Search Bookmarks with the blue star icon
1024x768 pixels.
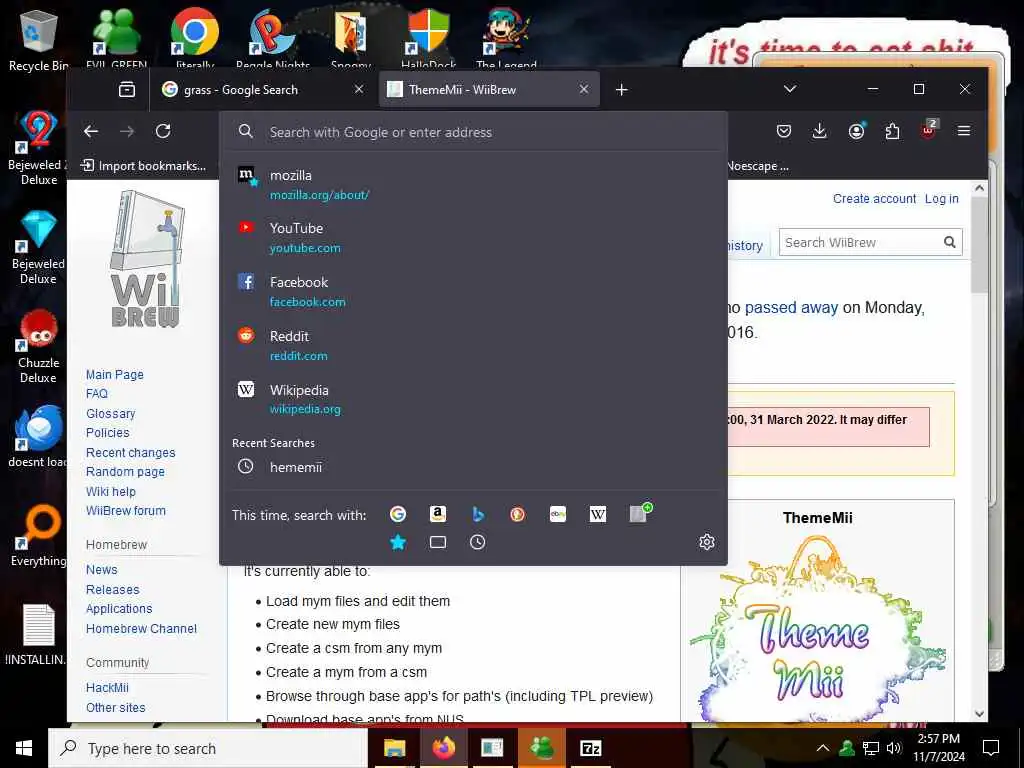click(398, 542)
